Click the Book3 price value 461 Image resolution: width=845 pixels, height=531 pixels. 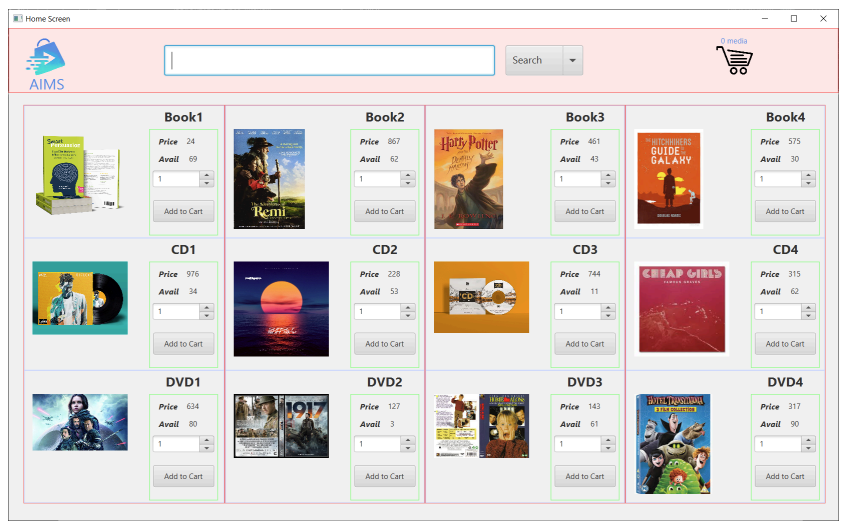[x=593, y=141]
